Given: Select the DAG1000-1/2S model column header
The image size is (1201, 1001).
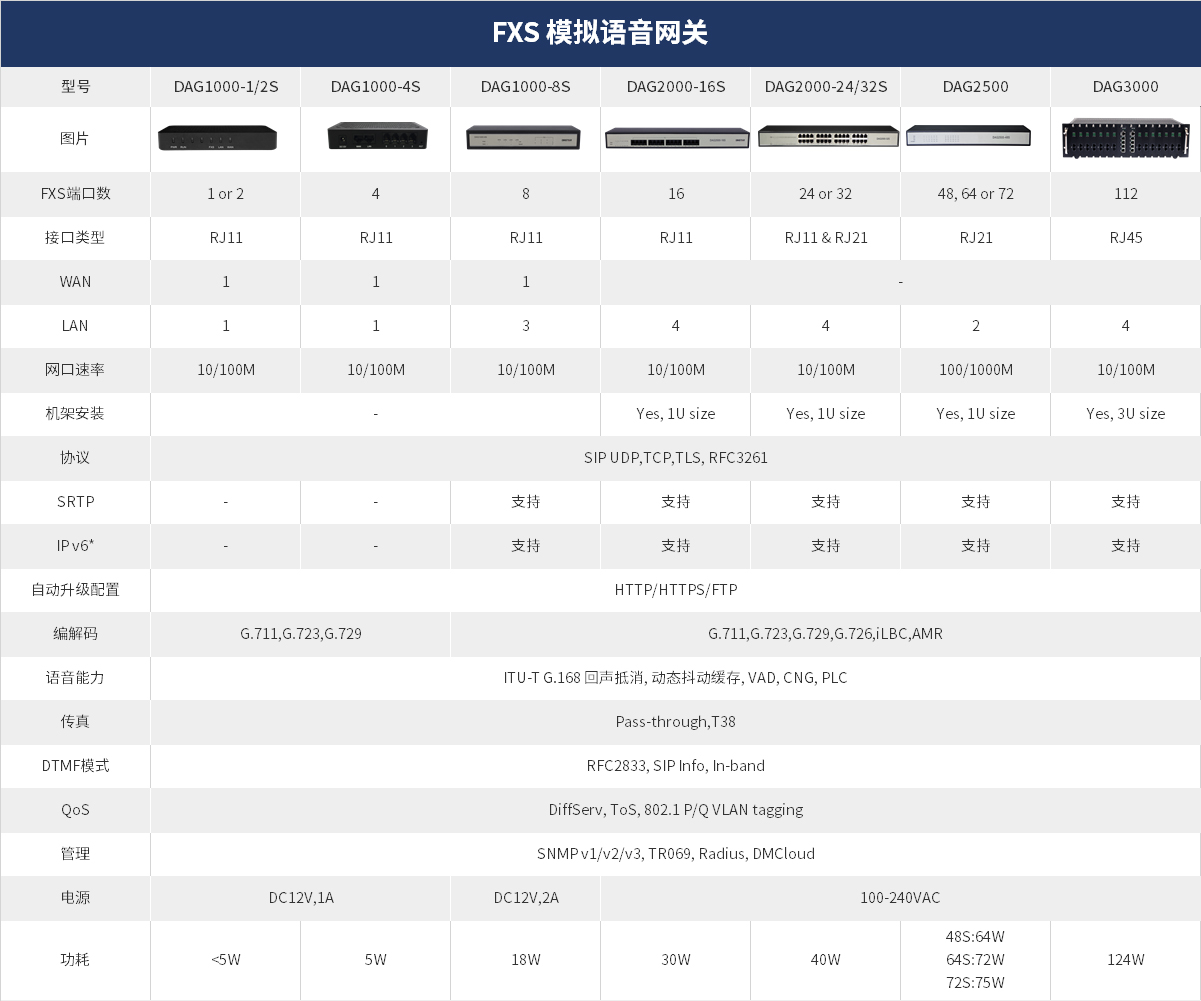Looking at the screenshot, I should [226, 87].
